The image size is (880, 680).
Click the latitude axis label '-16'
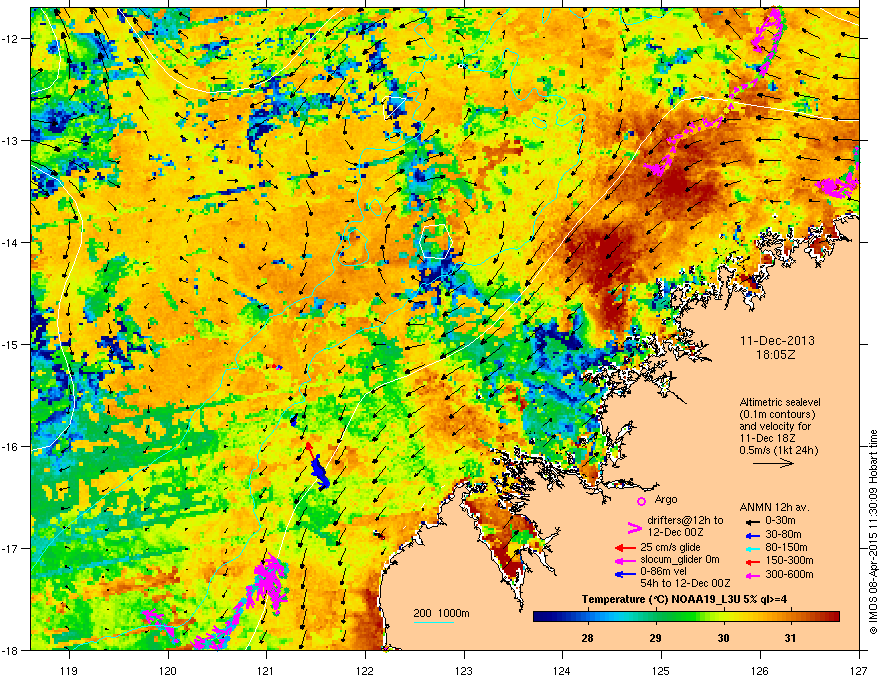pyautogui.click(x=11, y=447)
